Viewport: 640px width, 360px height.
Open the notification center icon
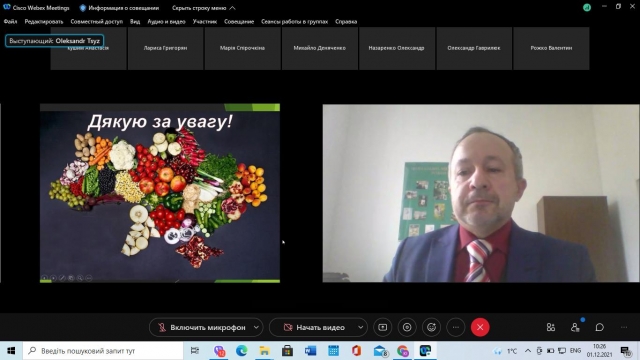click(626, 351)
